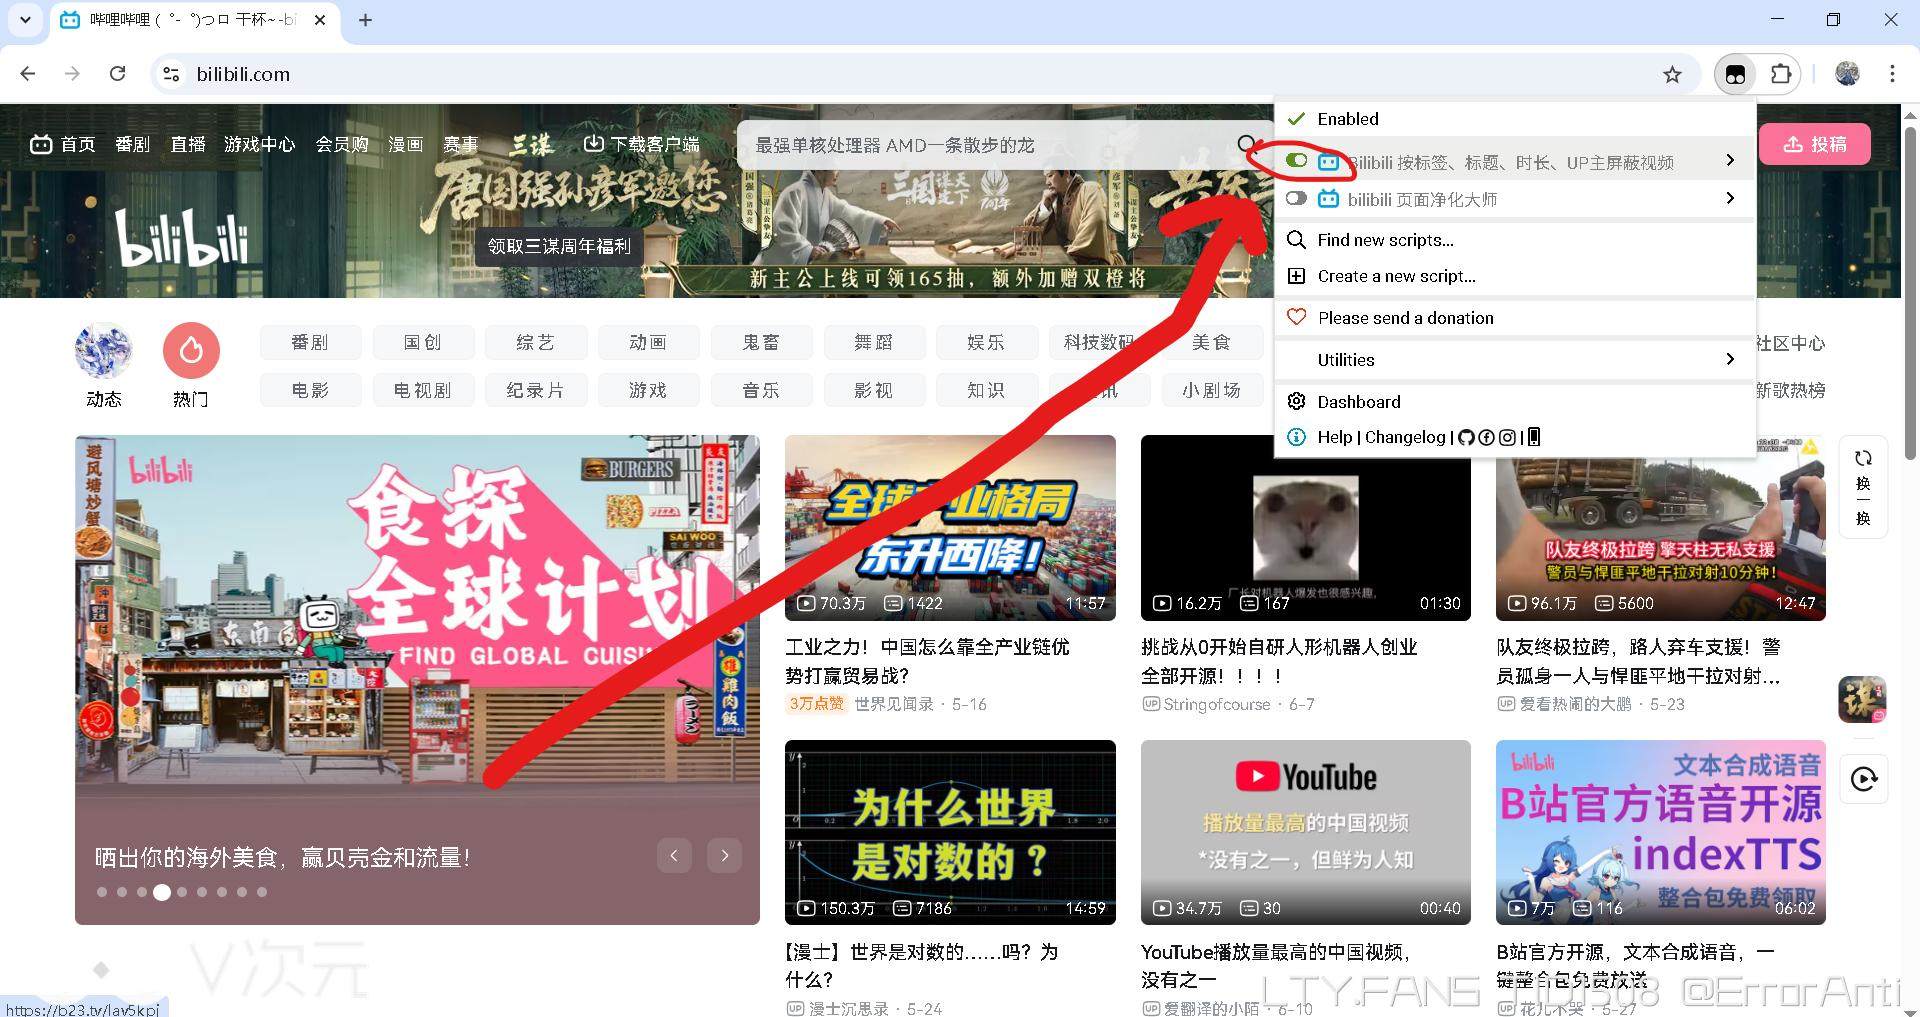Toggle the Bilibili 按标签 script switch
Image resolution: width=1920 pixels, height=1017 pixels.
[1296, 160]
